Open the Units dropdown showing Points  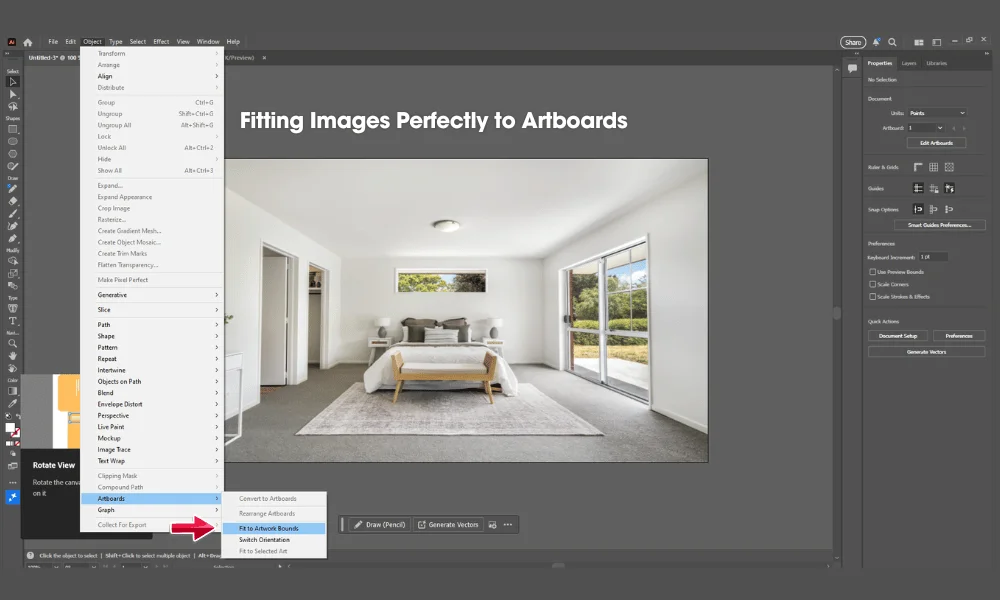pyautogui.click(x=936, y=113)
